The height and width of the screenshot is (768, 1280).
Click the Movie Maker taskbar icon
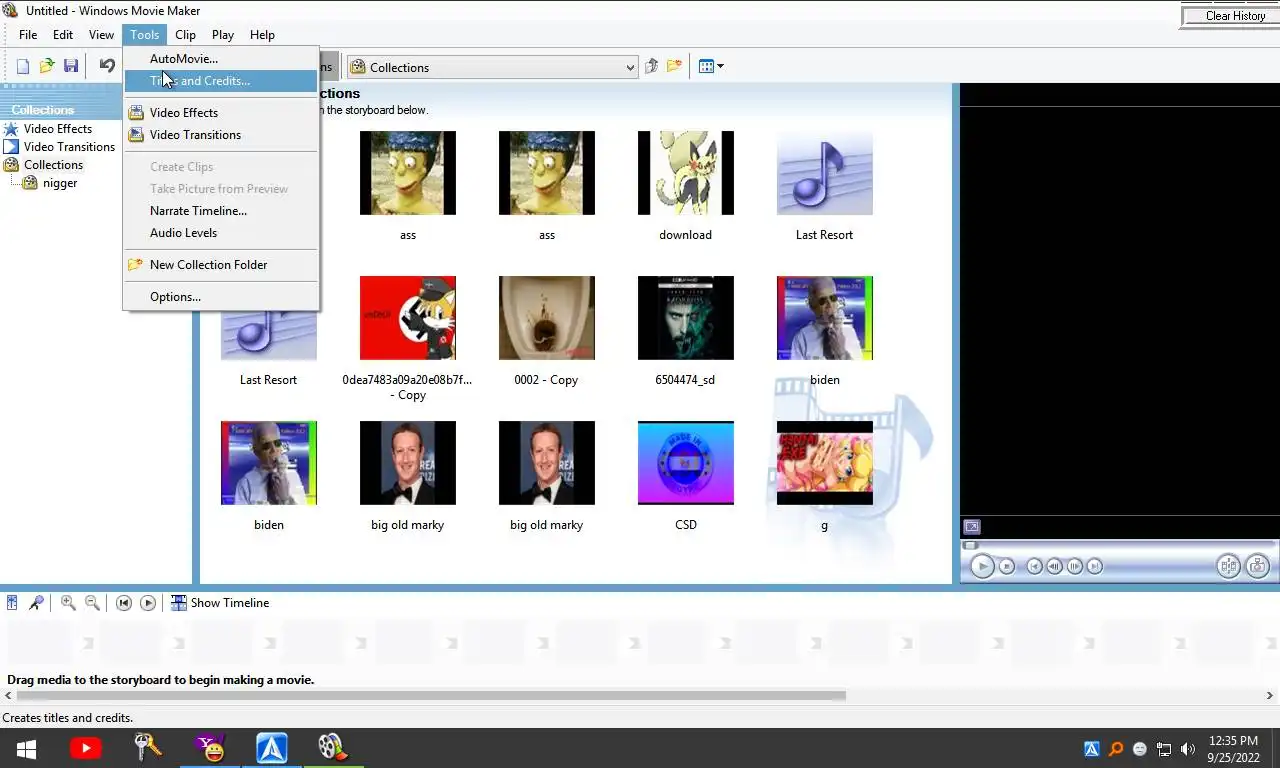point(333,748)
